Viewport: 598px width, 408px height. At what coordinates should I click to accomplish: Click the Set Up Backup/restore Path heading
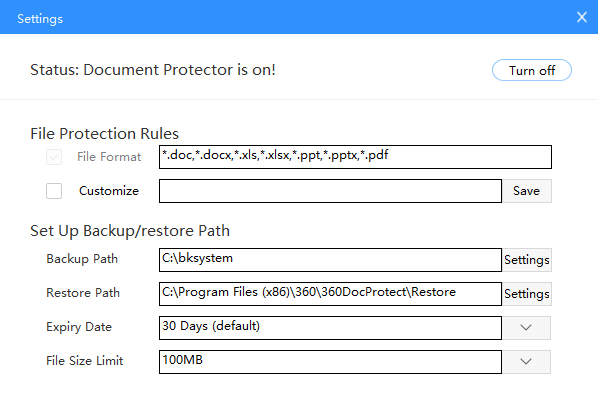(x=130, y=231)
